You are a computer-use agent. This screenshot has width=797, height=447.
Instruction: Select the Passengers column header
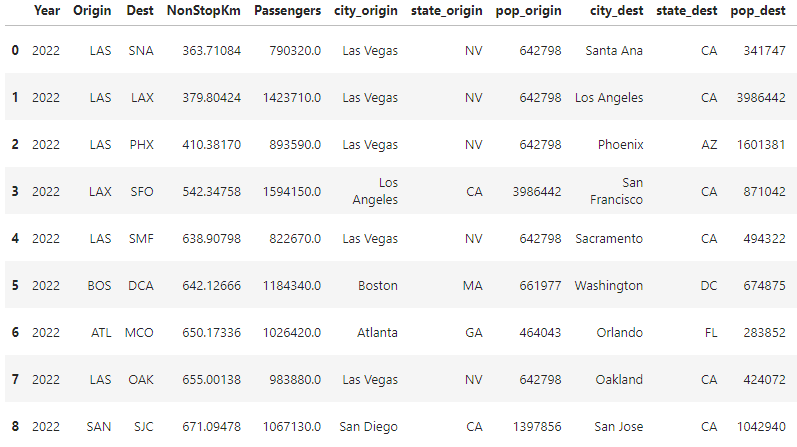[x=288, y=11]
